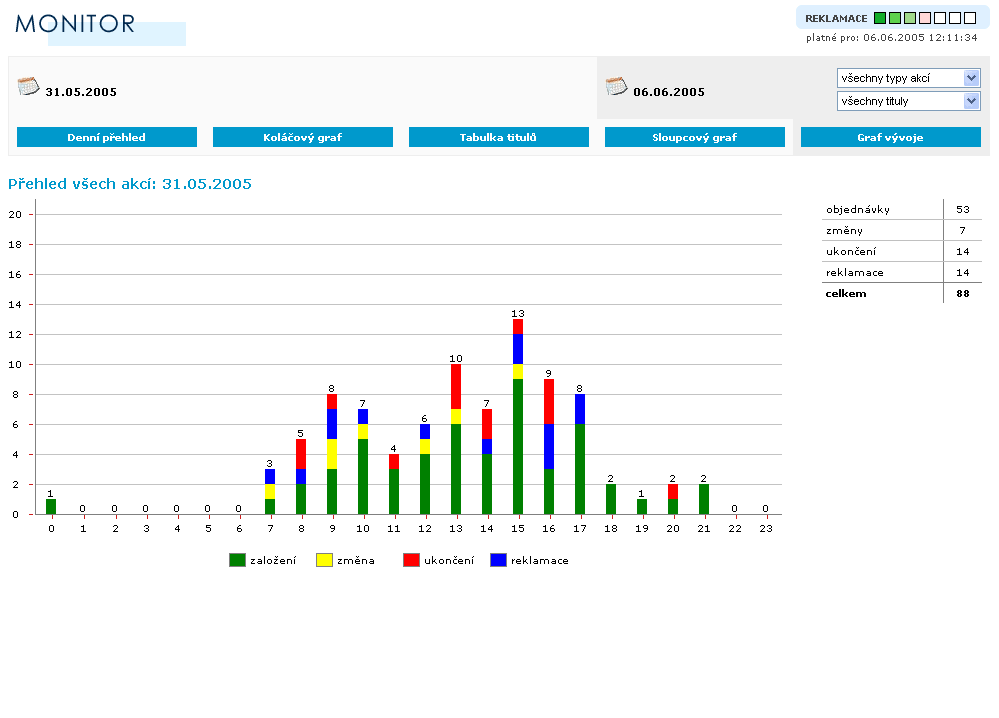The width and height of the screenshot is (999, 718).
Task: Click calendar icon beside 31.05.2005
Action: click(x=28, y=86)
